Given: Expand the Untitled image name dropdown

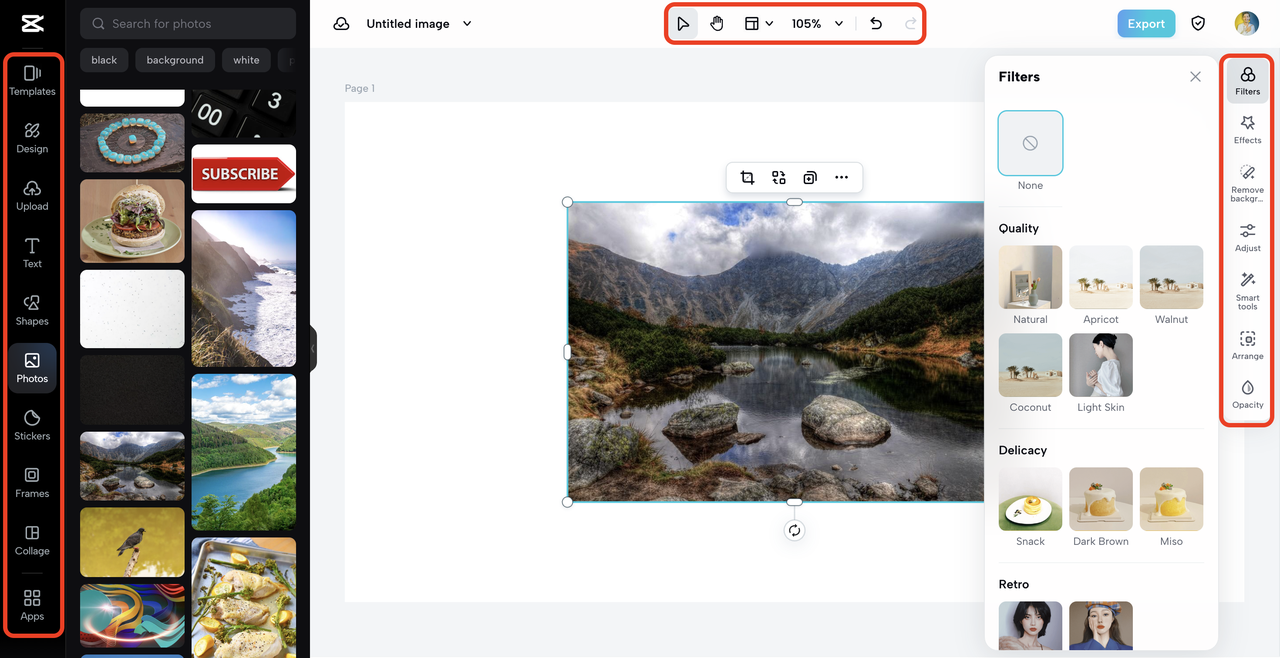Looking at the screenshot, I should click(x=467, y=24).
